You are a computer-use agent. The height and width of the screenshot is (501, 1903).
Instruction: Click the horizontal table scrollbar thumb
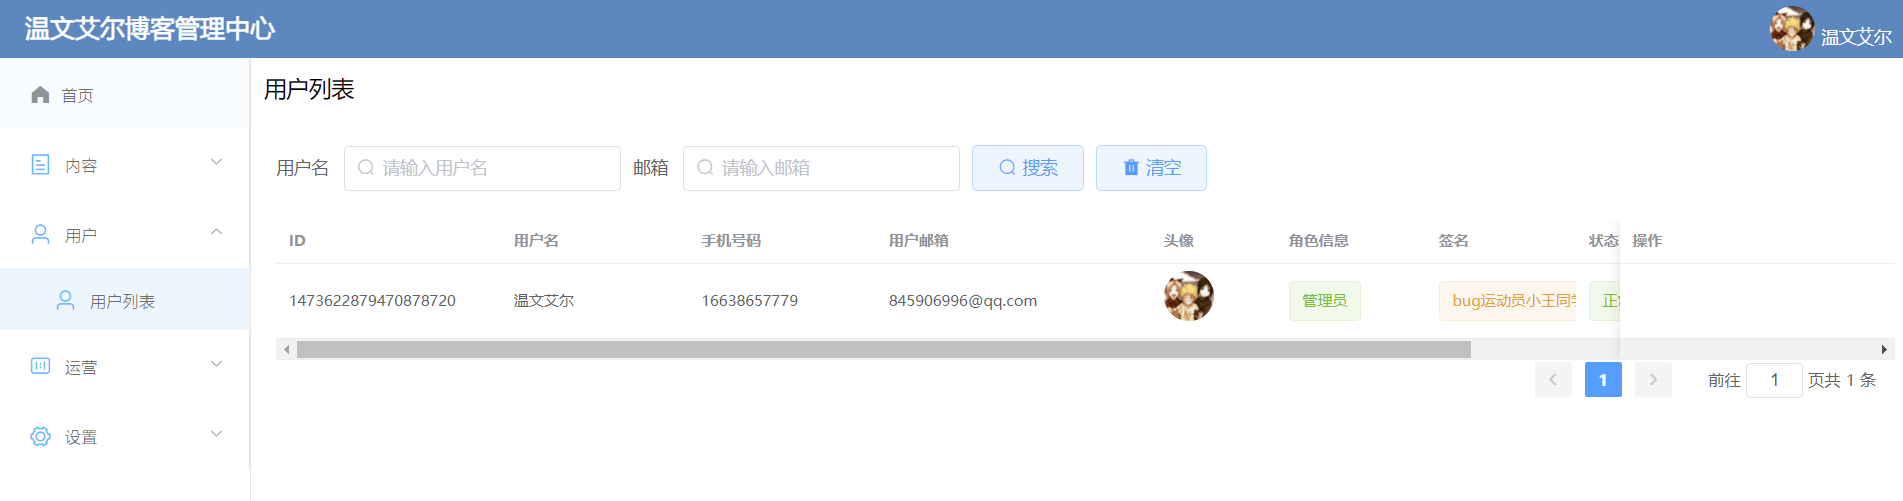884,349
